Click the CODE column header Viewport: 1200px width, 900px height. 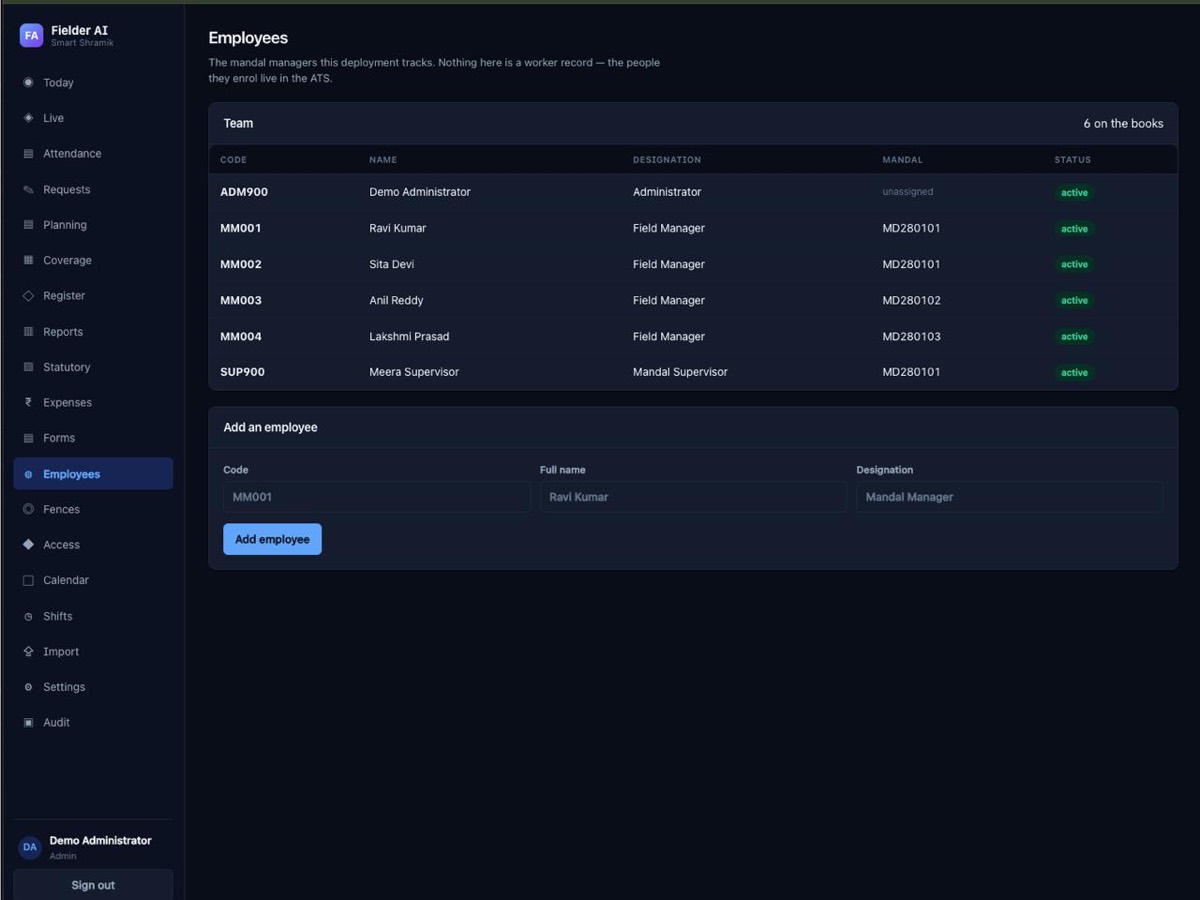pos(233,160)
